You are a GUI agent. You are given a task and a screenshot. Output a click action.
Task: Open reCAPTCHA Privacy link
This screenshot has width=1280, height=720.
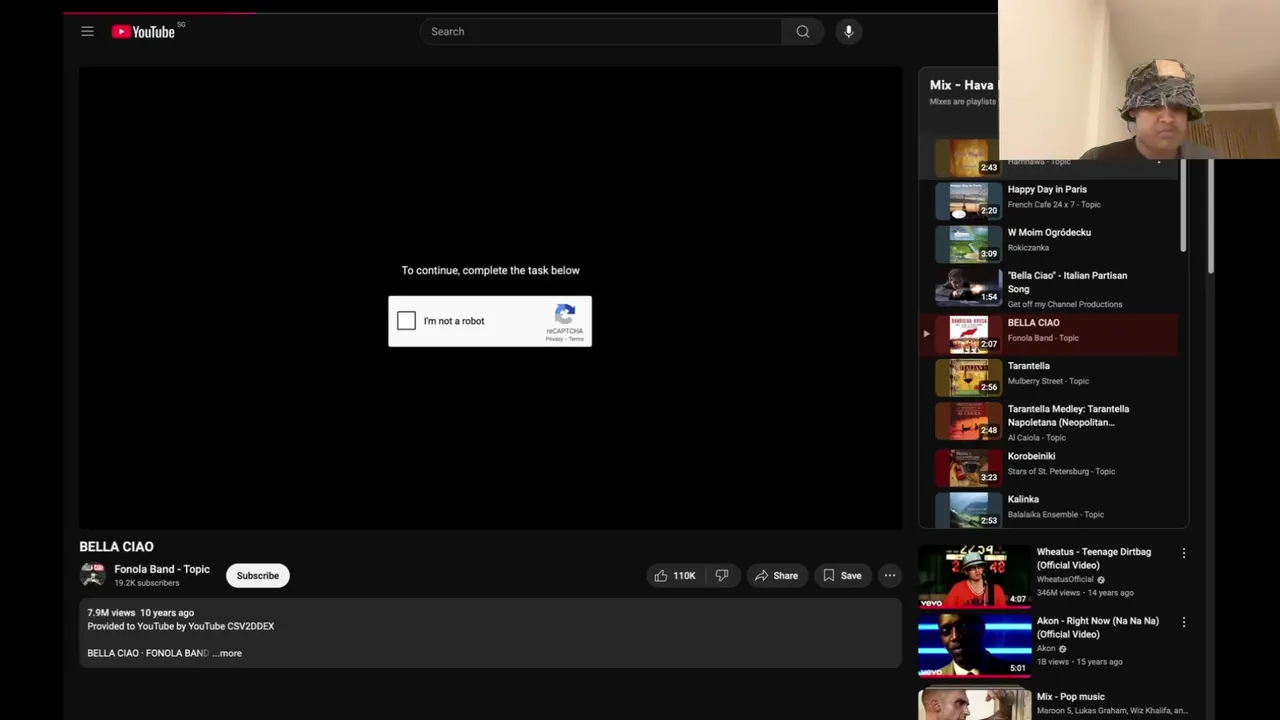553,339
